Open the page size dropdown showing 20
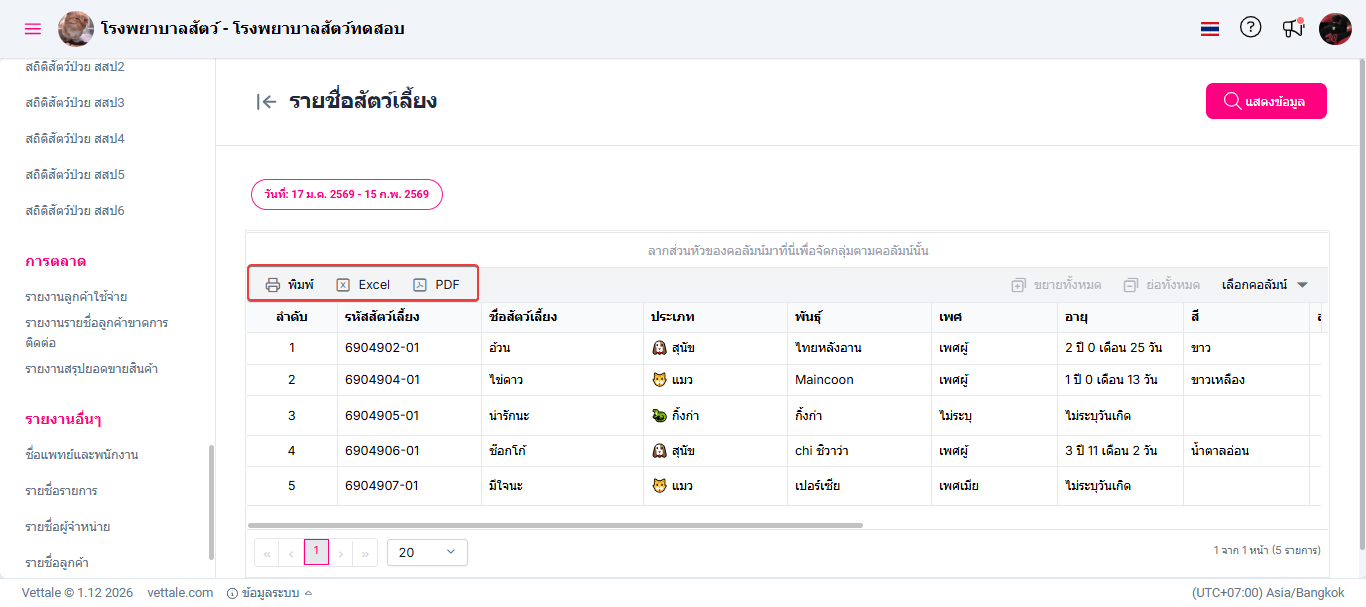 pos(427,552)
